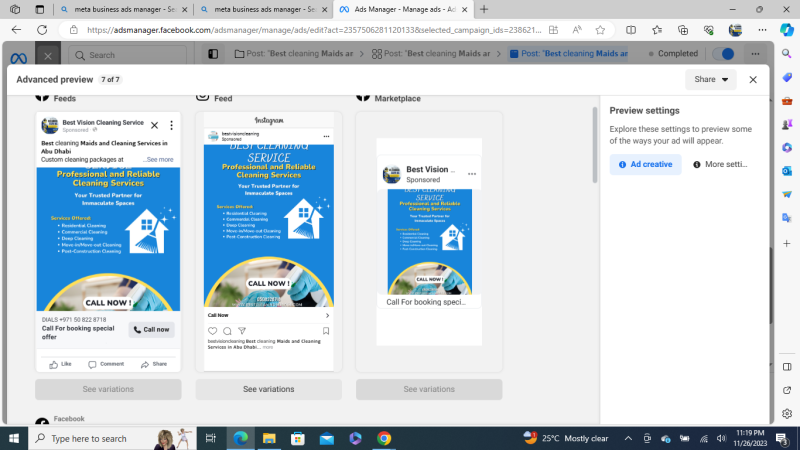Open a new browser tab

coord(484,9)
